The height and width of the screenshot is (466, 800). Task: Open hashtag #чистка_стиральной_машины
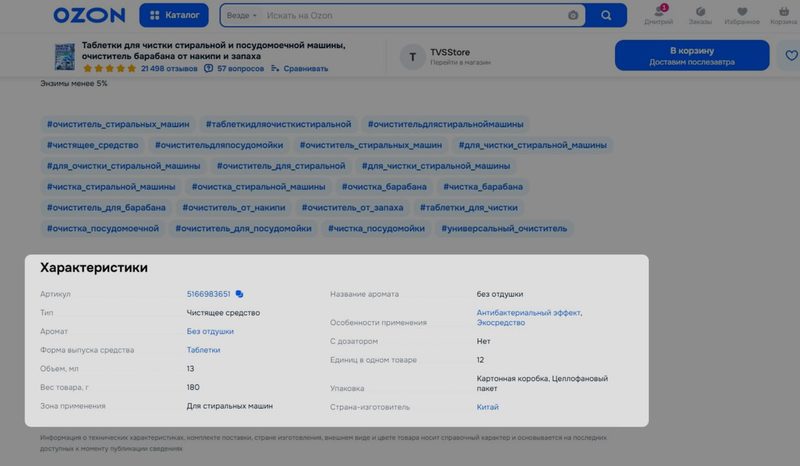(x=111, y=187)
